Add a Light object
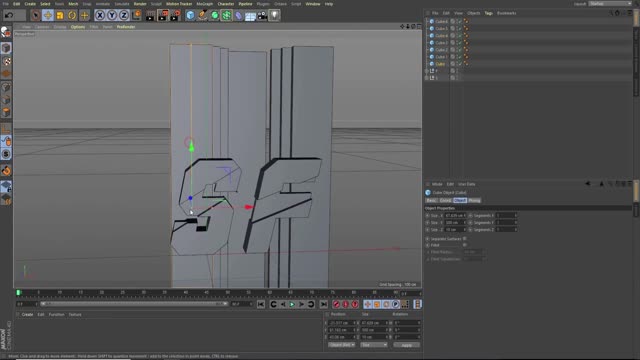The height and width of the screenshot is (360, 640). point(274,16)
